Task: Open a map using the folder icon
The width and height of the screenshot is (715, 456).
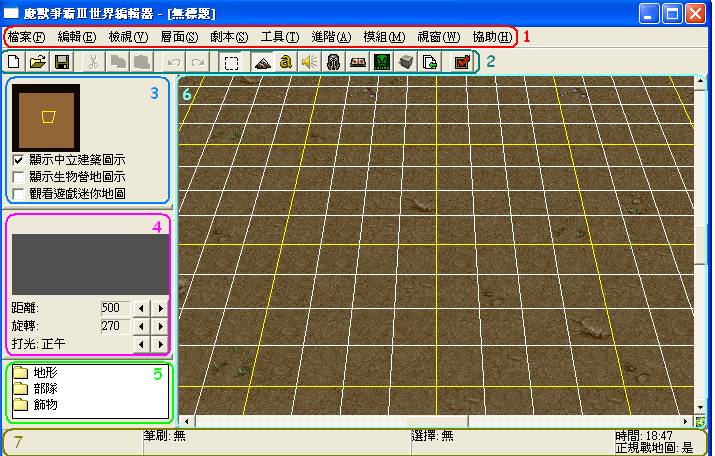Action: click(38, 62)
